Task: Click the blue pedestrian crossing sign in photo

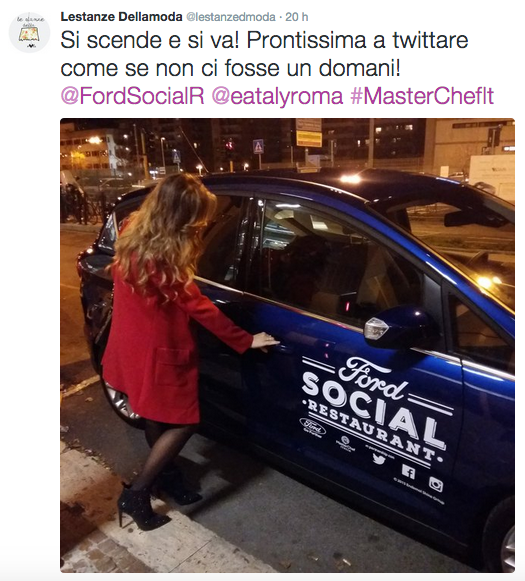Action: (x=258, y=146)
